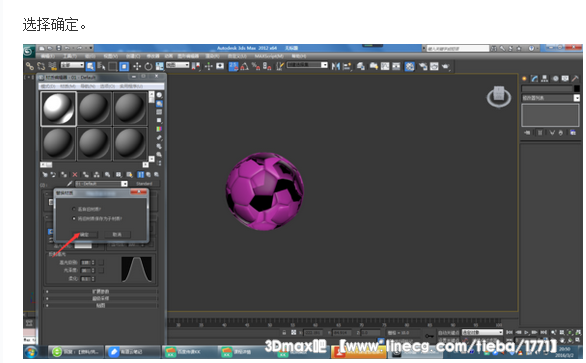586x363 pixels.
Task: Toggle Backlight on the sample slots
Action: point(159,104)
